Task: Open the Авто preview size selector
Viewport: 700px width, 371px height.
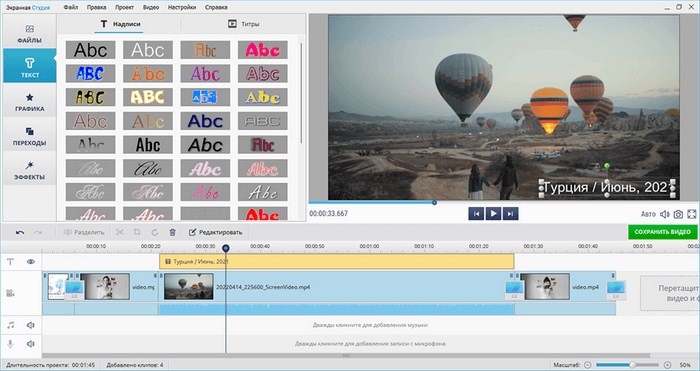Action: click(648, 214)
